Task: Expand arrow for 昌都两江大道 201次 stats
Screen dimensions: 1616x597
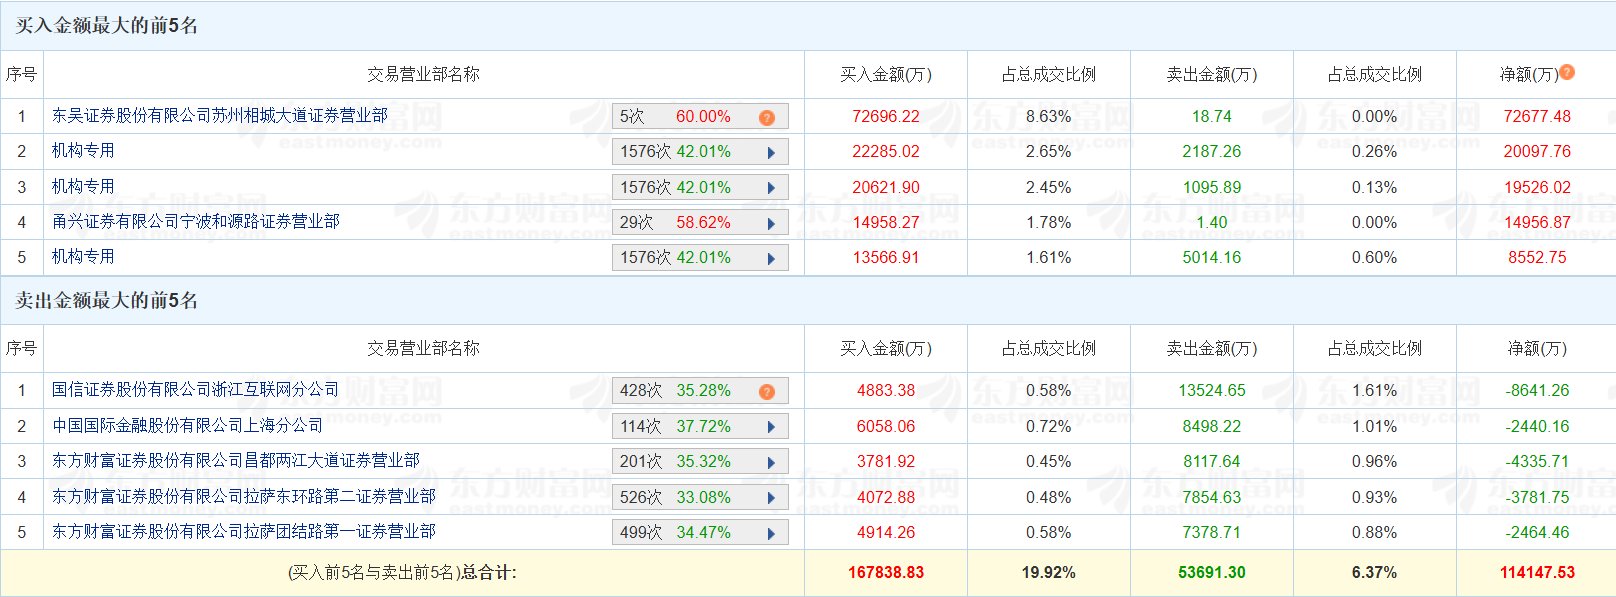Action: (771, 462)
